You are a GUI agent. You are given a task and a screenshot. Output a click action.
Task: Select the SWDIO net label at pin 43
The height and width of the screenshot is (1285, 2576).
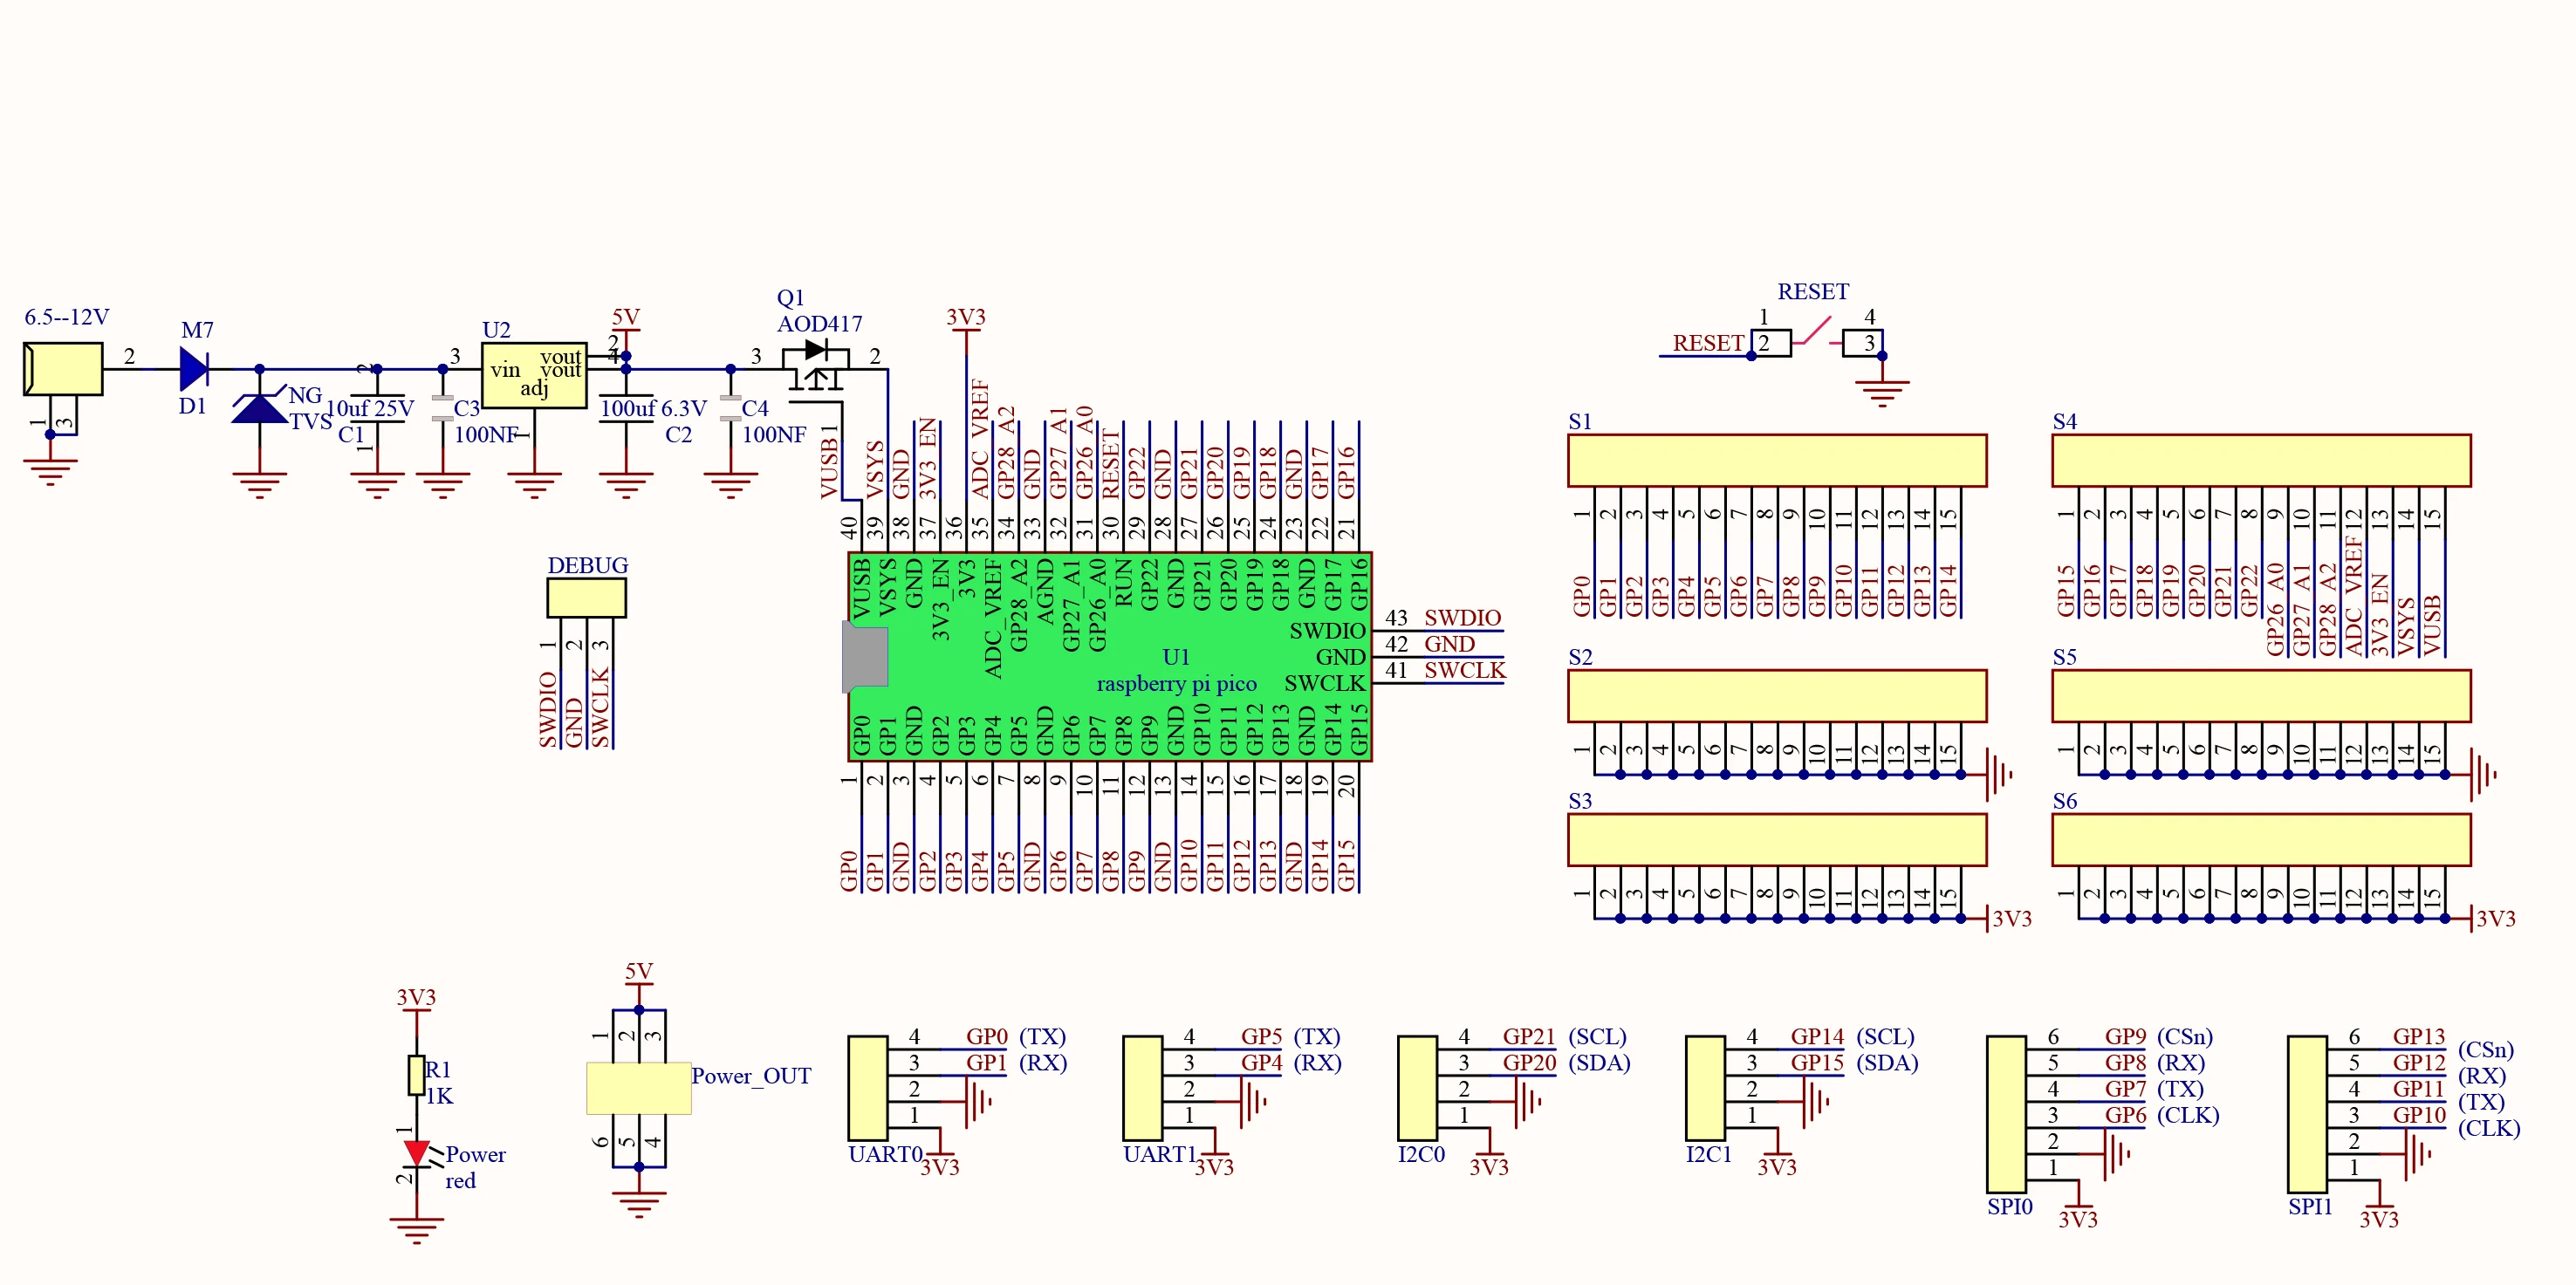[1462, 618]
